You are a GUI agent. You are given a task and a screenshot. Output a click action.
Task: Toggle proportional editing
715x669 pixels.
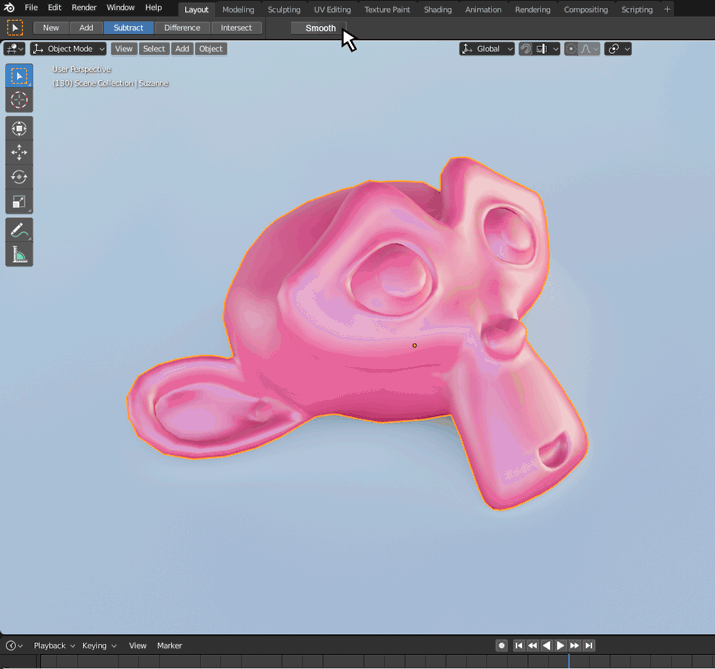[571, 49]
